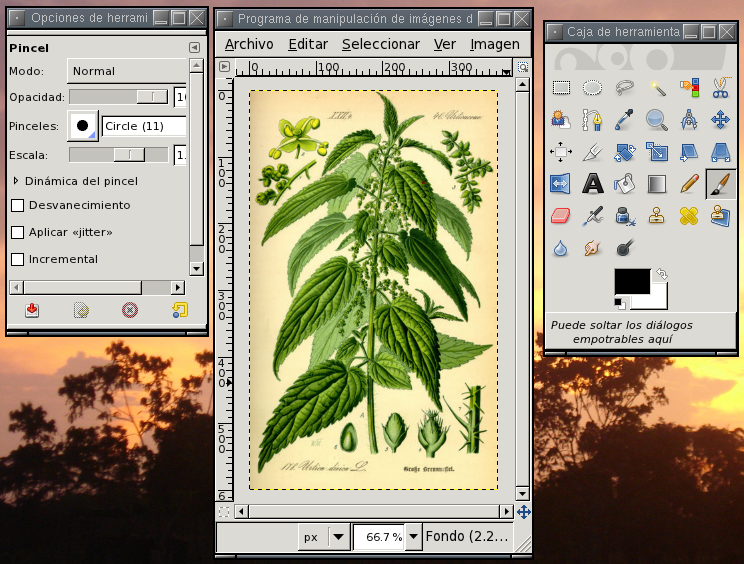Select the Text tool
The image size is (744, 564).
click(593, 184)
